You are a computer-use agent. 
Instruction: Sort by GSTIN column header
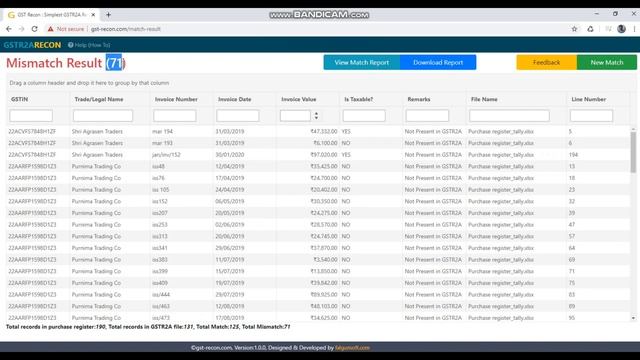click(20, 99)
